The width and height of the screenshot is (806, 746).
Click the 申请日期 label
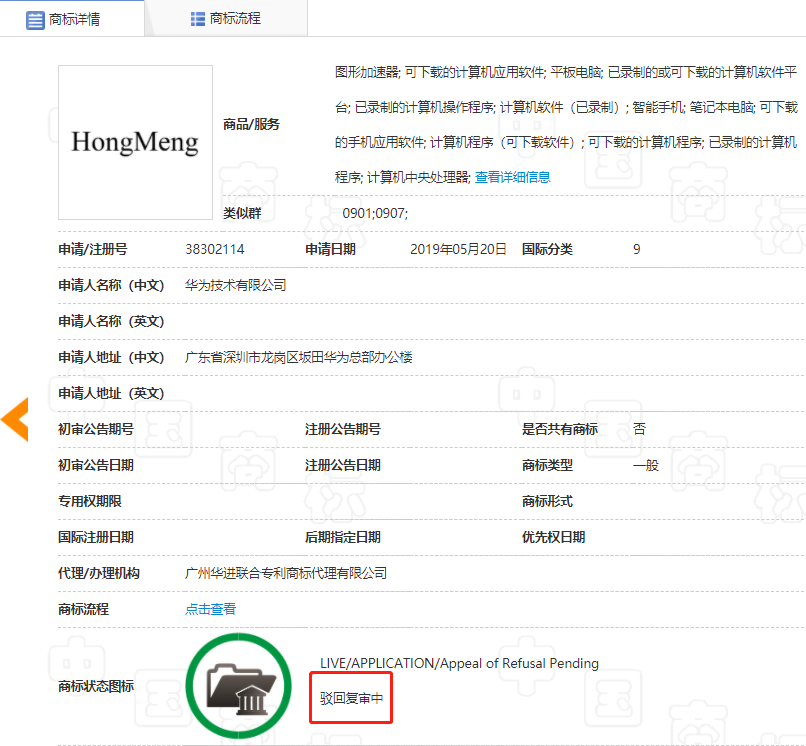click(x=330, y=249)
